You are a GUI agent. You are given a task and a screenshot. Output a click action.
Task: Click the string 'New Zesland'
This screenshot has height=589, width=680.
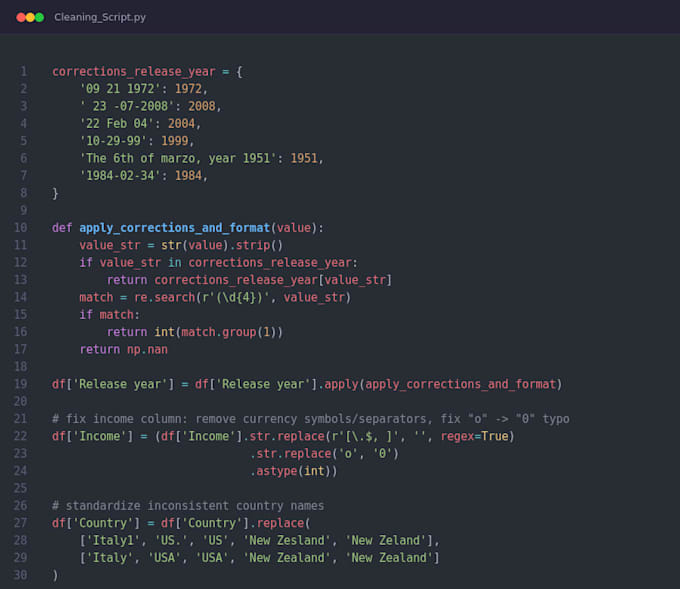(287, 540)
